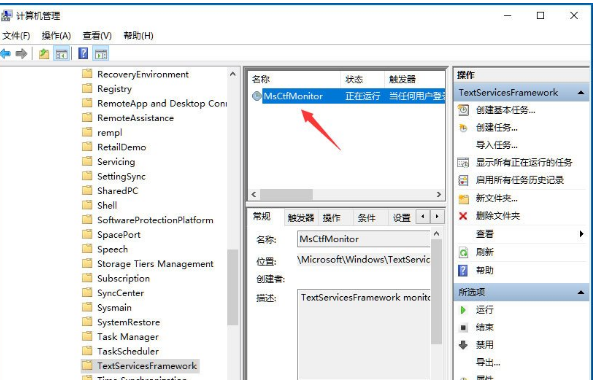593x380 pixels.
Task: Click the Computer Management title bar icon
Action: click(x=6, y=16)
